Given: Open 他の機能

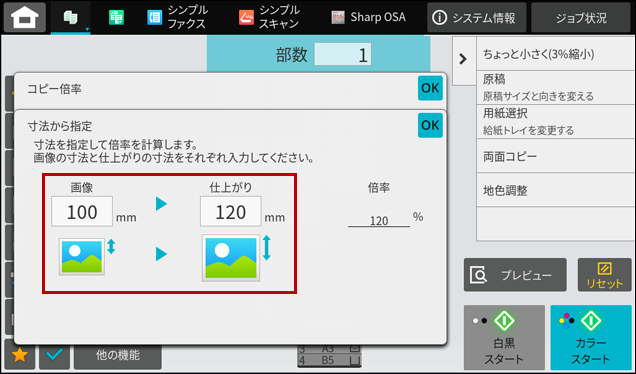Looking at the screenshot, I should point(118,356).
